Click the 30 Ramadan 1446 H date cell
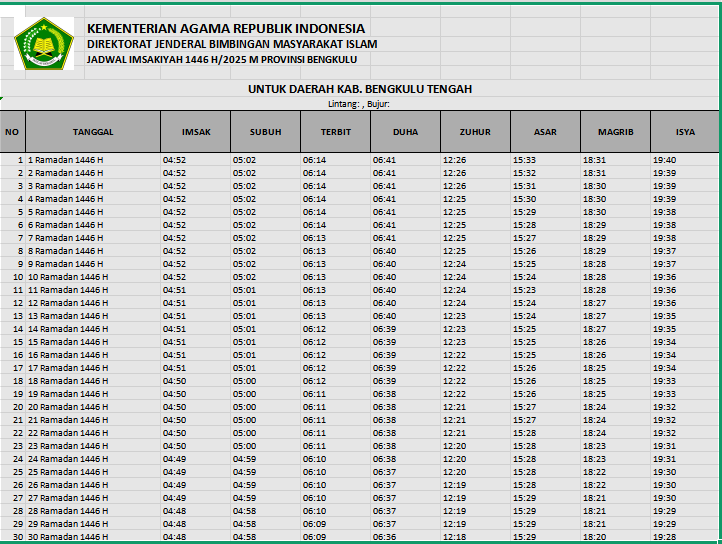722x544 pixels. tap(67, 537)
